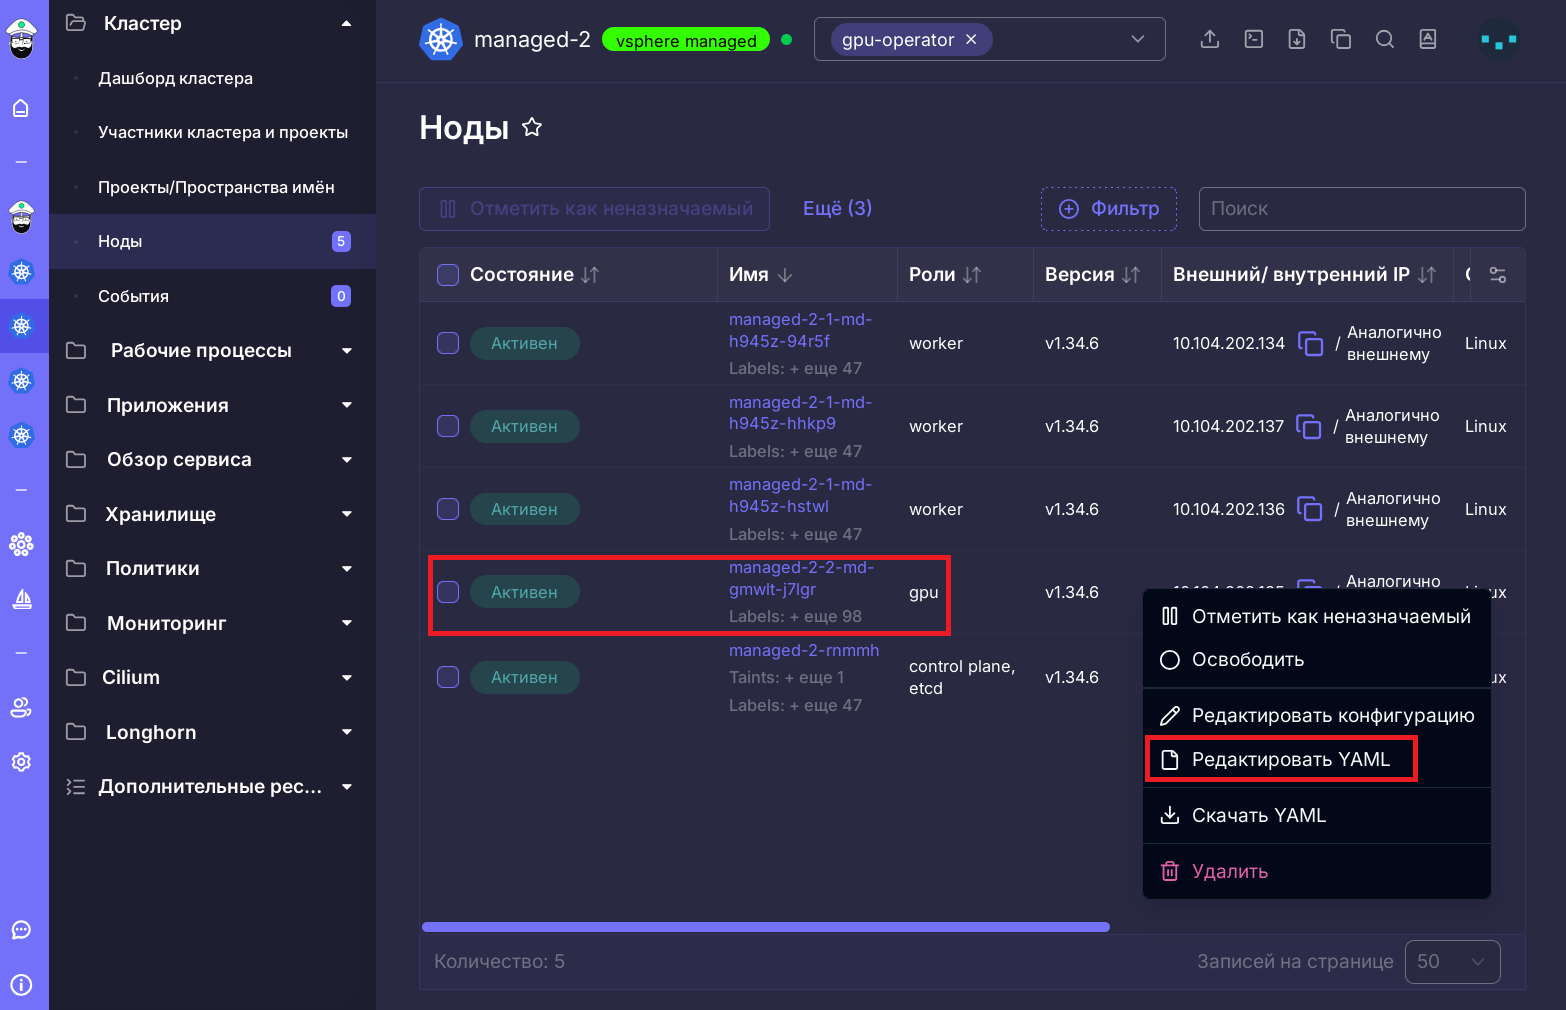The width and height of the screenshot is (1566, 1010).
Task: Go to home icon in left rail
Action: 21,108
